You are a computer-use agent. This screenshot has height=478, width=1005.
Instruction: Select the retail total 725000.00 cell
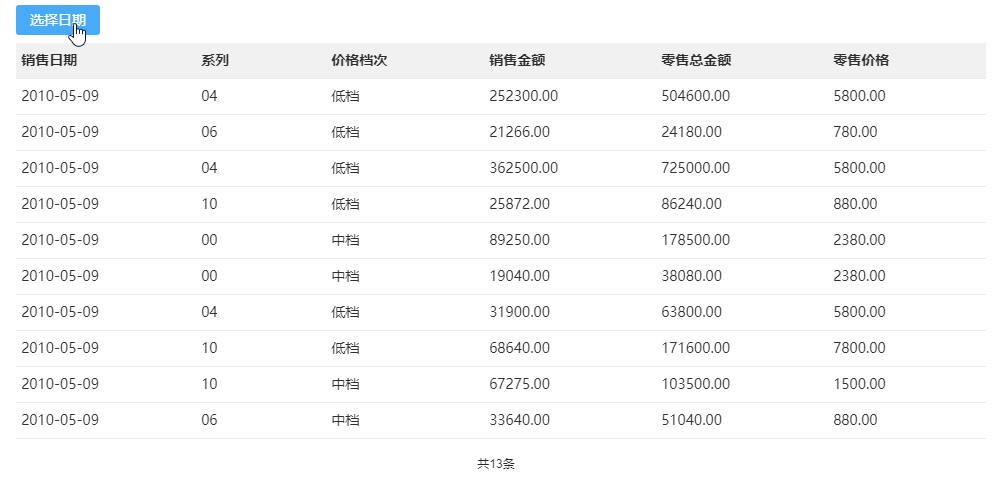coord(696,168)
